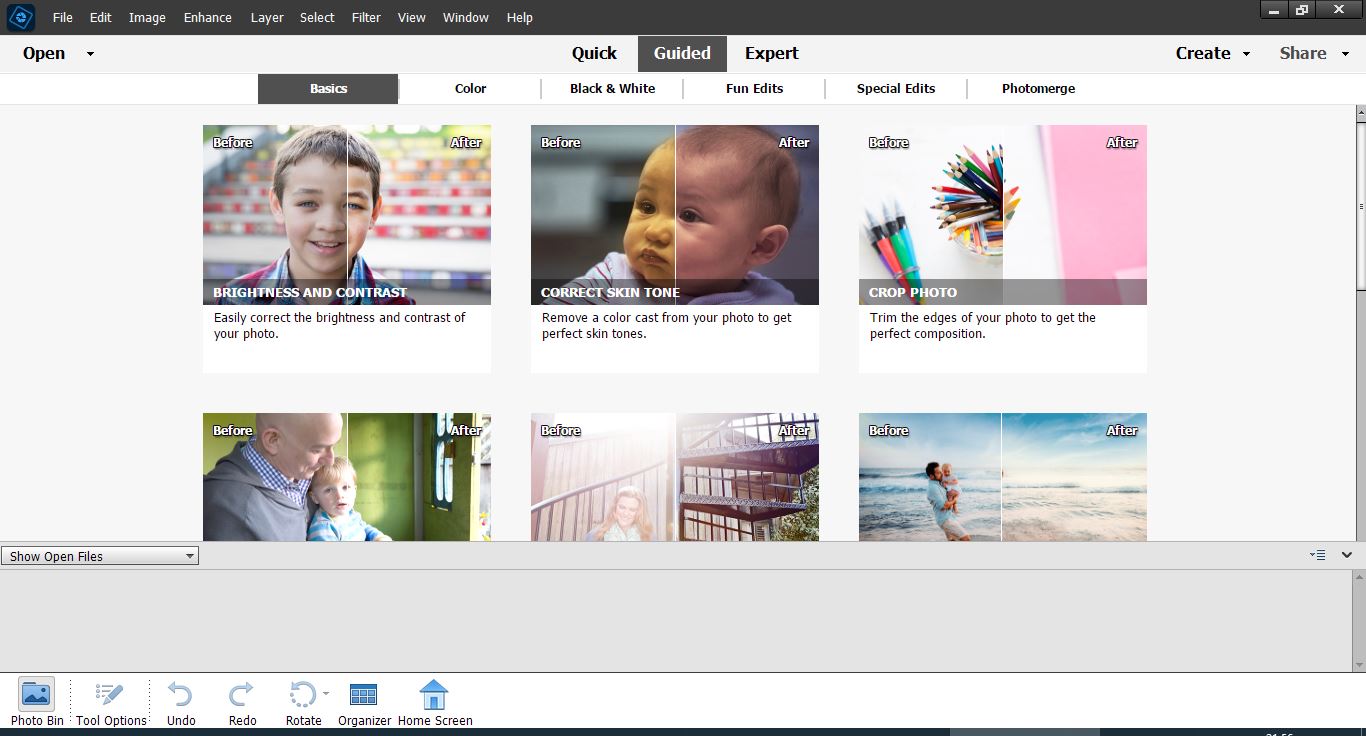
Task: Click the BRIGHTNESS AND CONTRAST title text
Action: point(310,293)
